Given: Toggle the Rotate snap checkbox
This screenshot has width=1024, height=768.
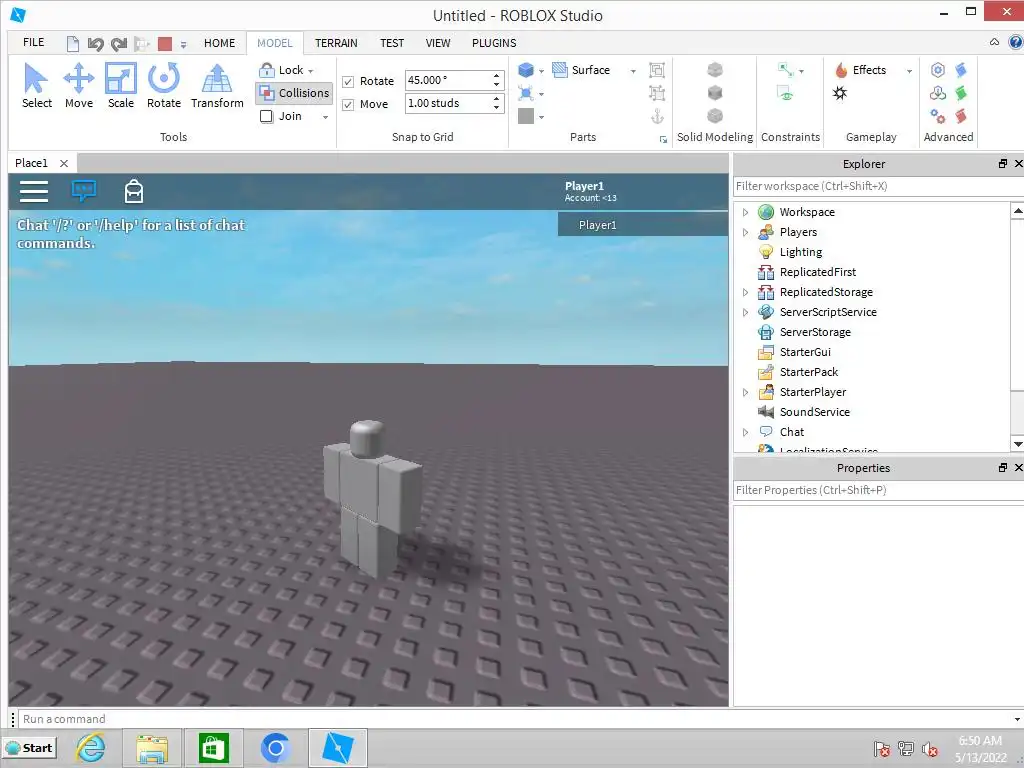Looking at the screenshot, I should pyautogui.click(x=348, y=82).
